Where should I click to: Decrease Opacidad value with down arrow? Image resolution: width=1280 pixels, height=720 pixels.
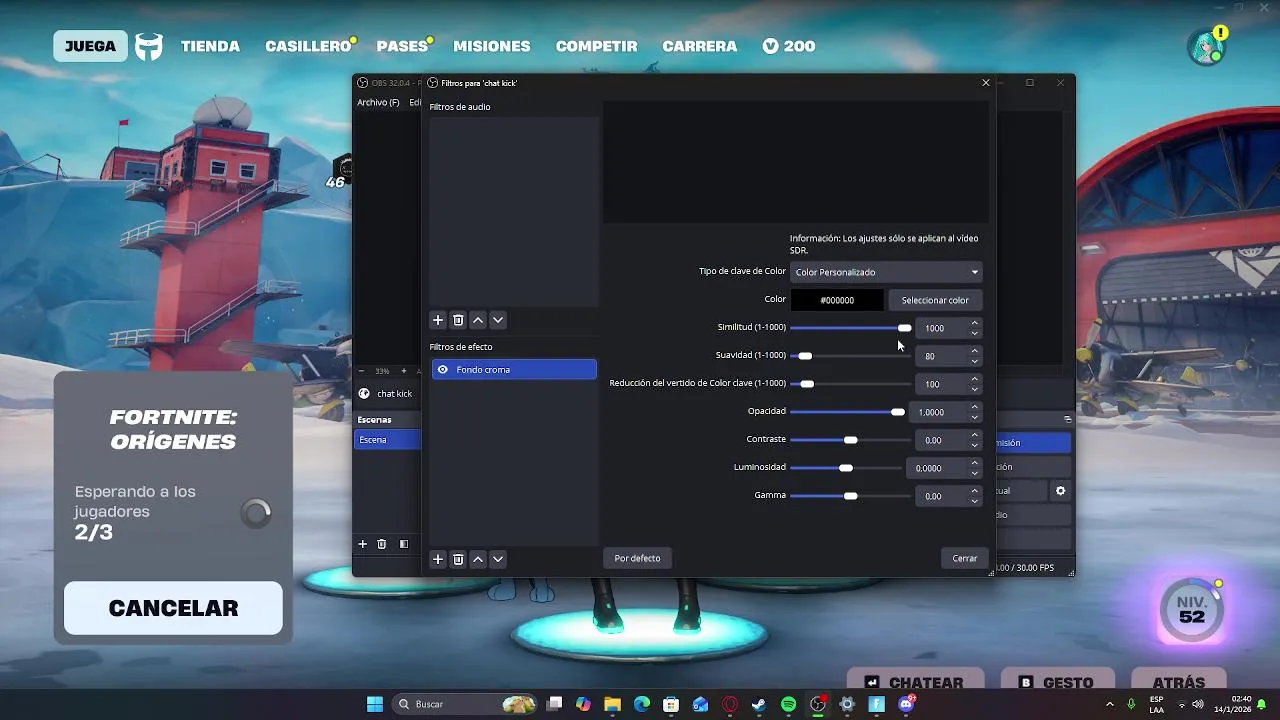click(x=975, y=417)
